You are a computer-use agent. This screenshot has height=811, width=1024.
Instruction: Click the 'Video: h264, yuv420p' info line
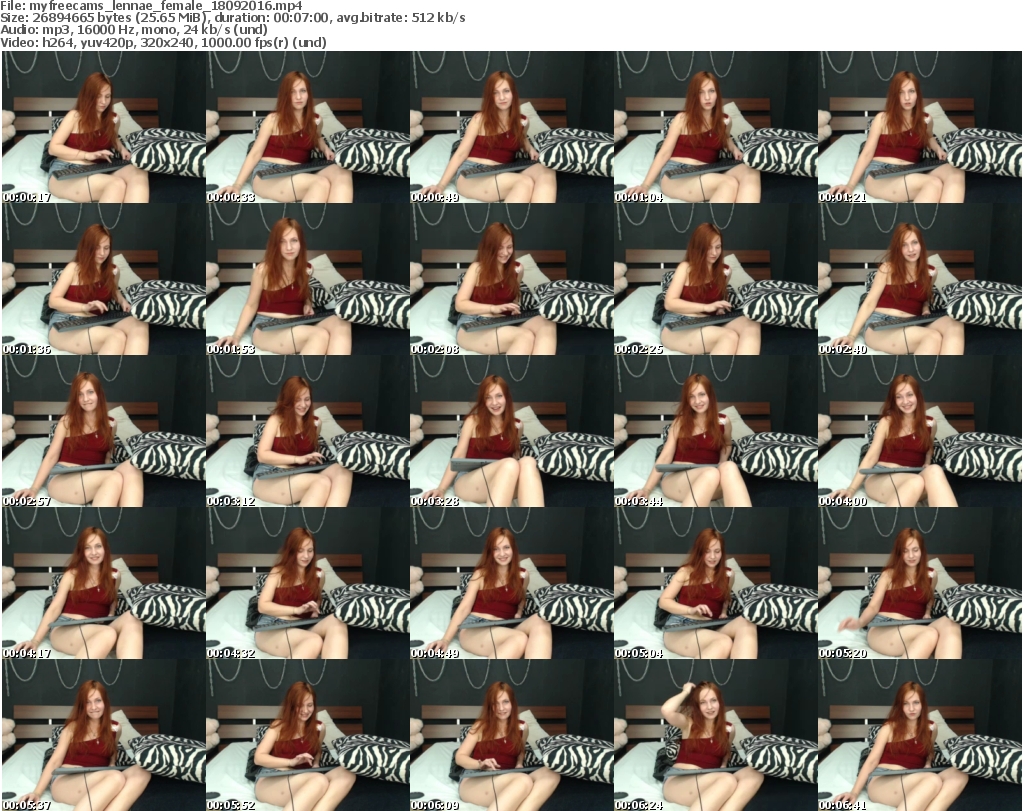pyautogui.click(x=163, y=42)
